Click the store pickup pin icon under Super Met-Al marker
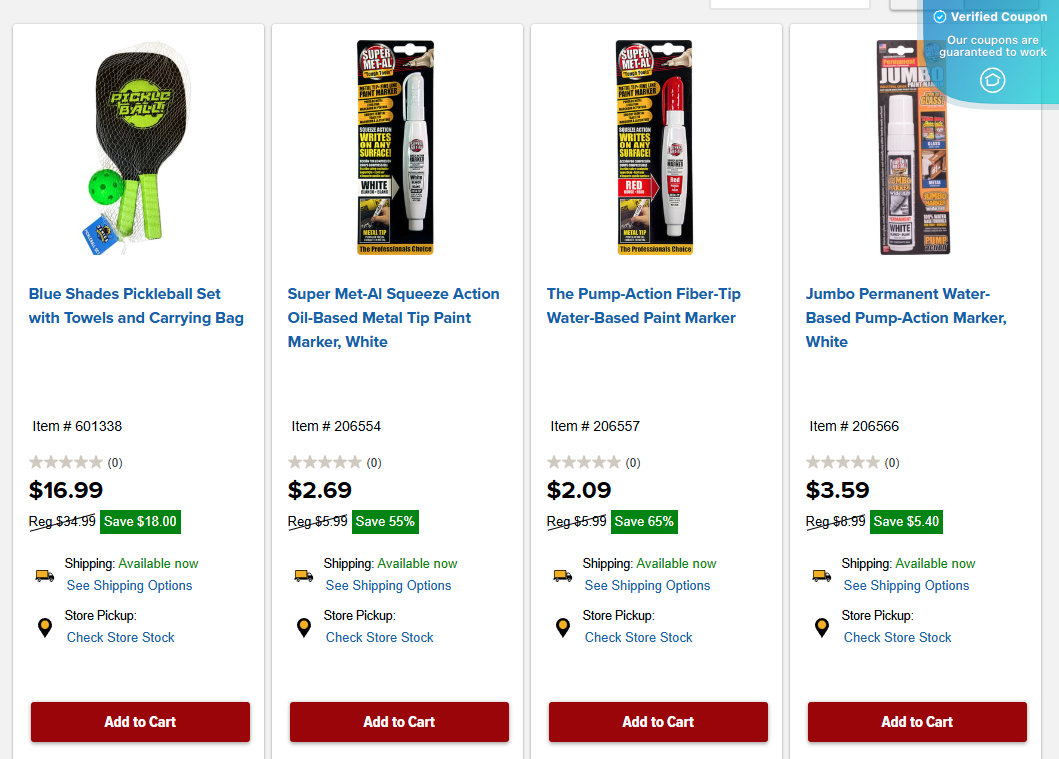This screenshot has height=759, width=1059. 303,627
